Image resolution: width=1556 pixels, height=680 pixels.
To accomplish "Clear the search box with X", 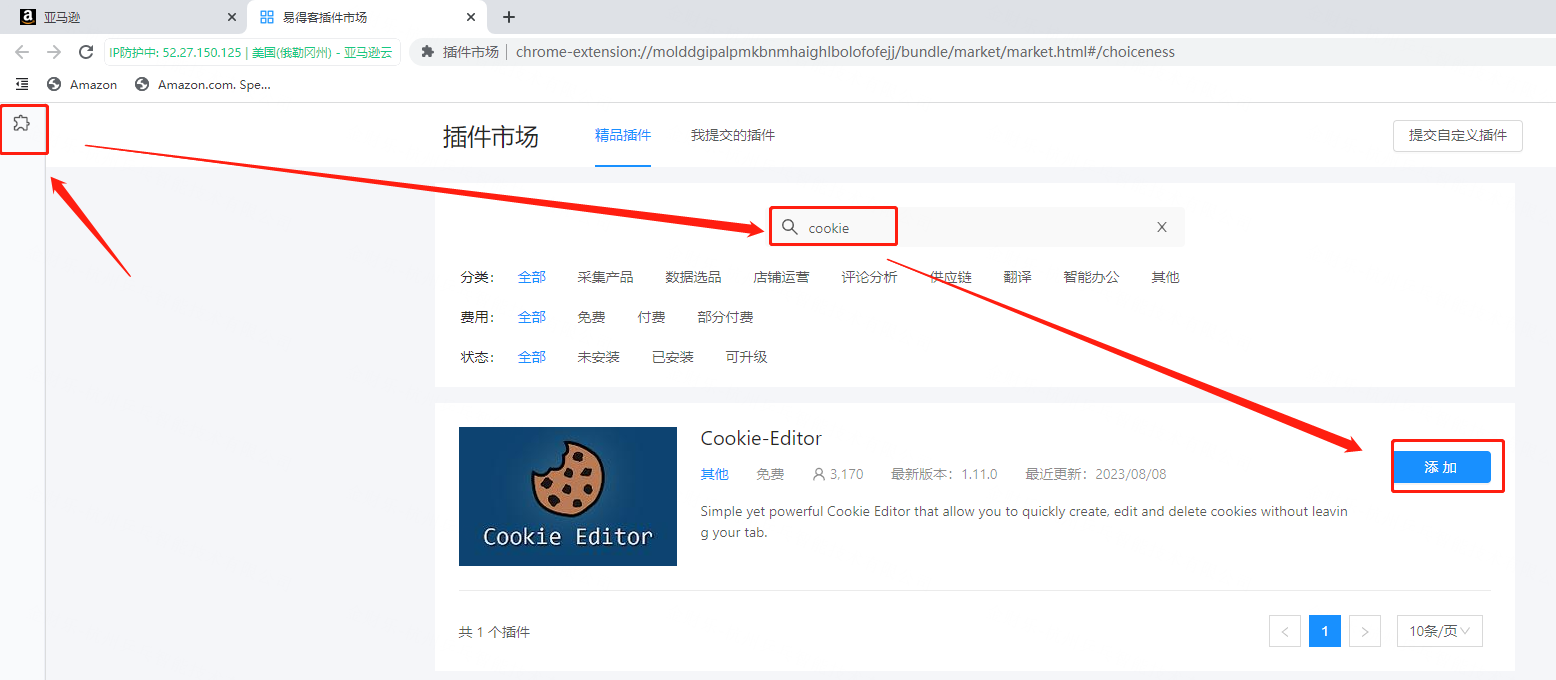I will tap(1162, 227).
